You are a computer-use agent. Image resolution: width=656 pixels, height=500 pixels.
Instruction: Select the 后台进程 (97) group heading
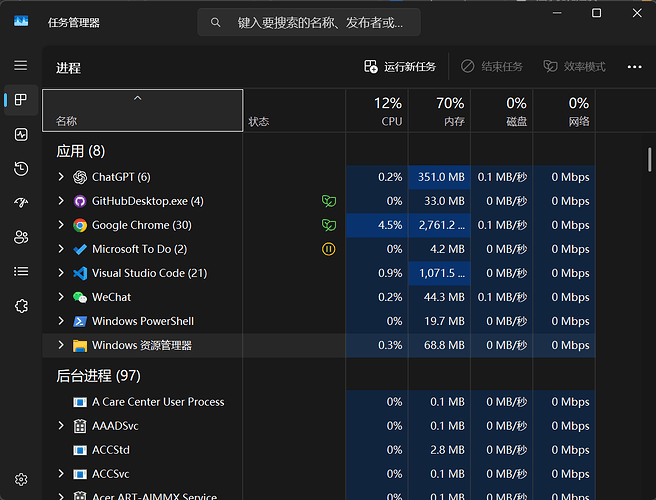[x=98, y=376]
